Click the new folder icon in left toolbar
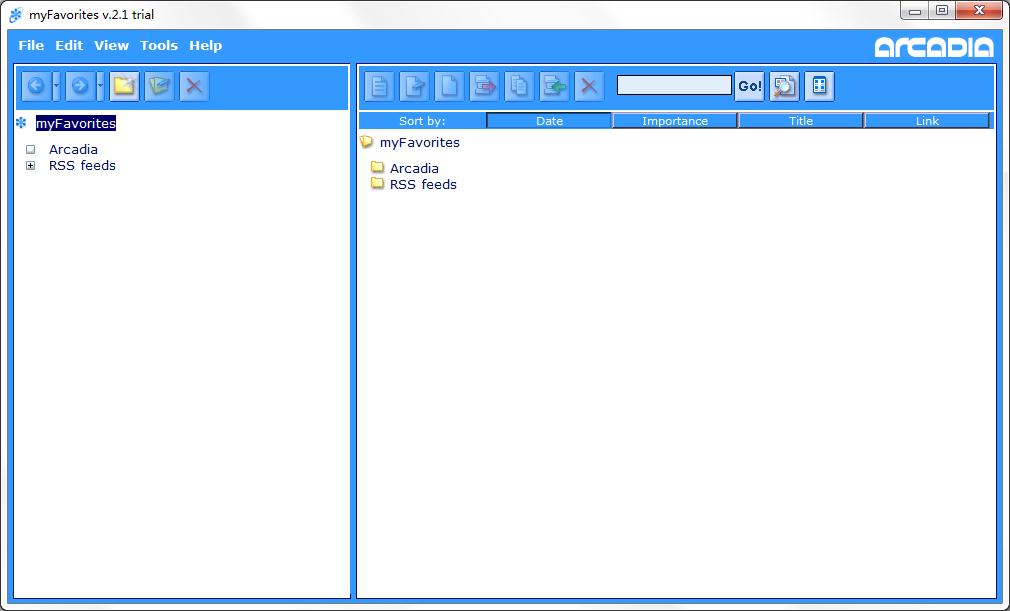The image size is (1010, 611). [124, 87]
